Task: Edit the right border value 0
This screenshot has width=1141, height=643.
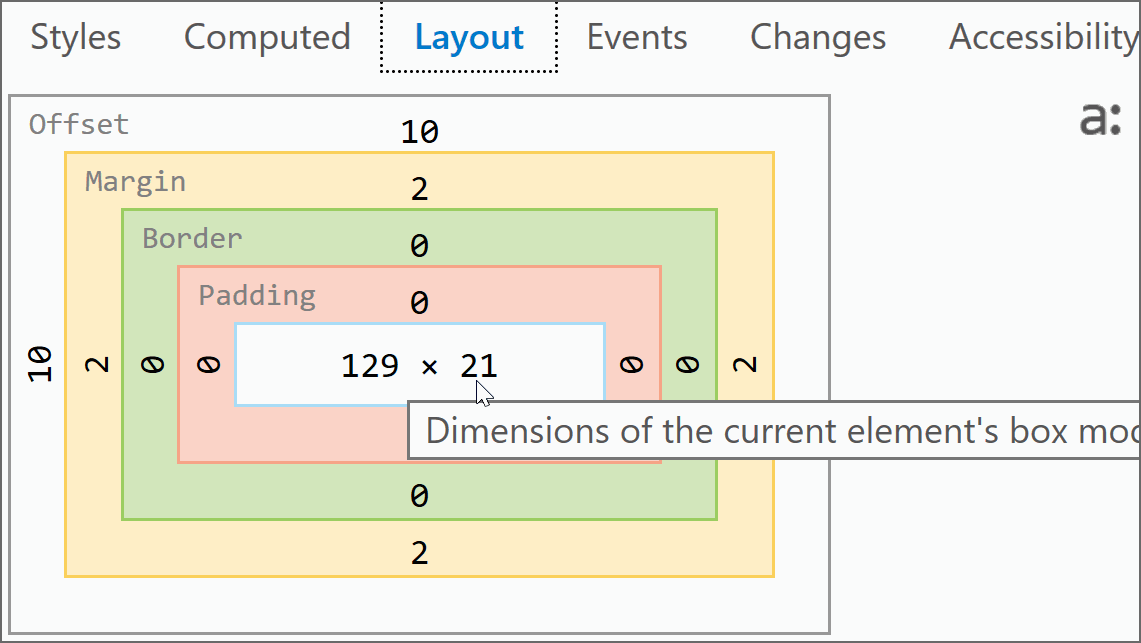Action: 688,365
